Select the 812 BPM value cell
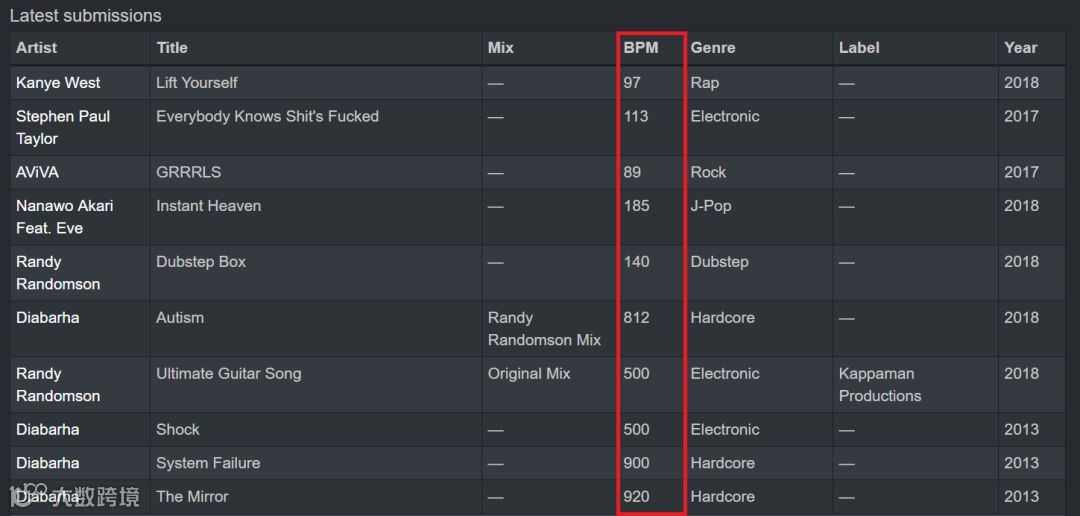Viewport: 1080px width, 516px height. (x=636, y=318)
